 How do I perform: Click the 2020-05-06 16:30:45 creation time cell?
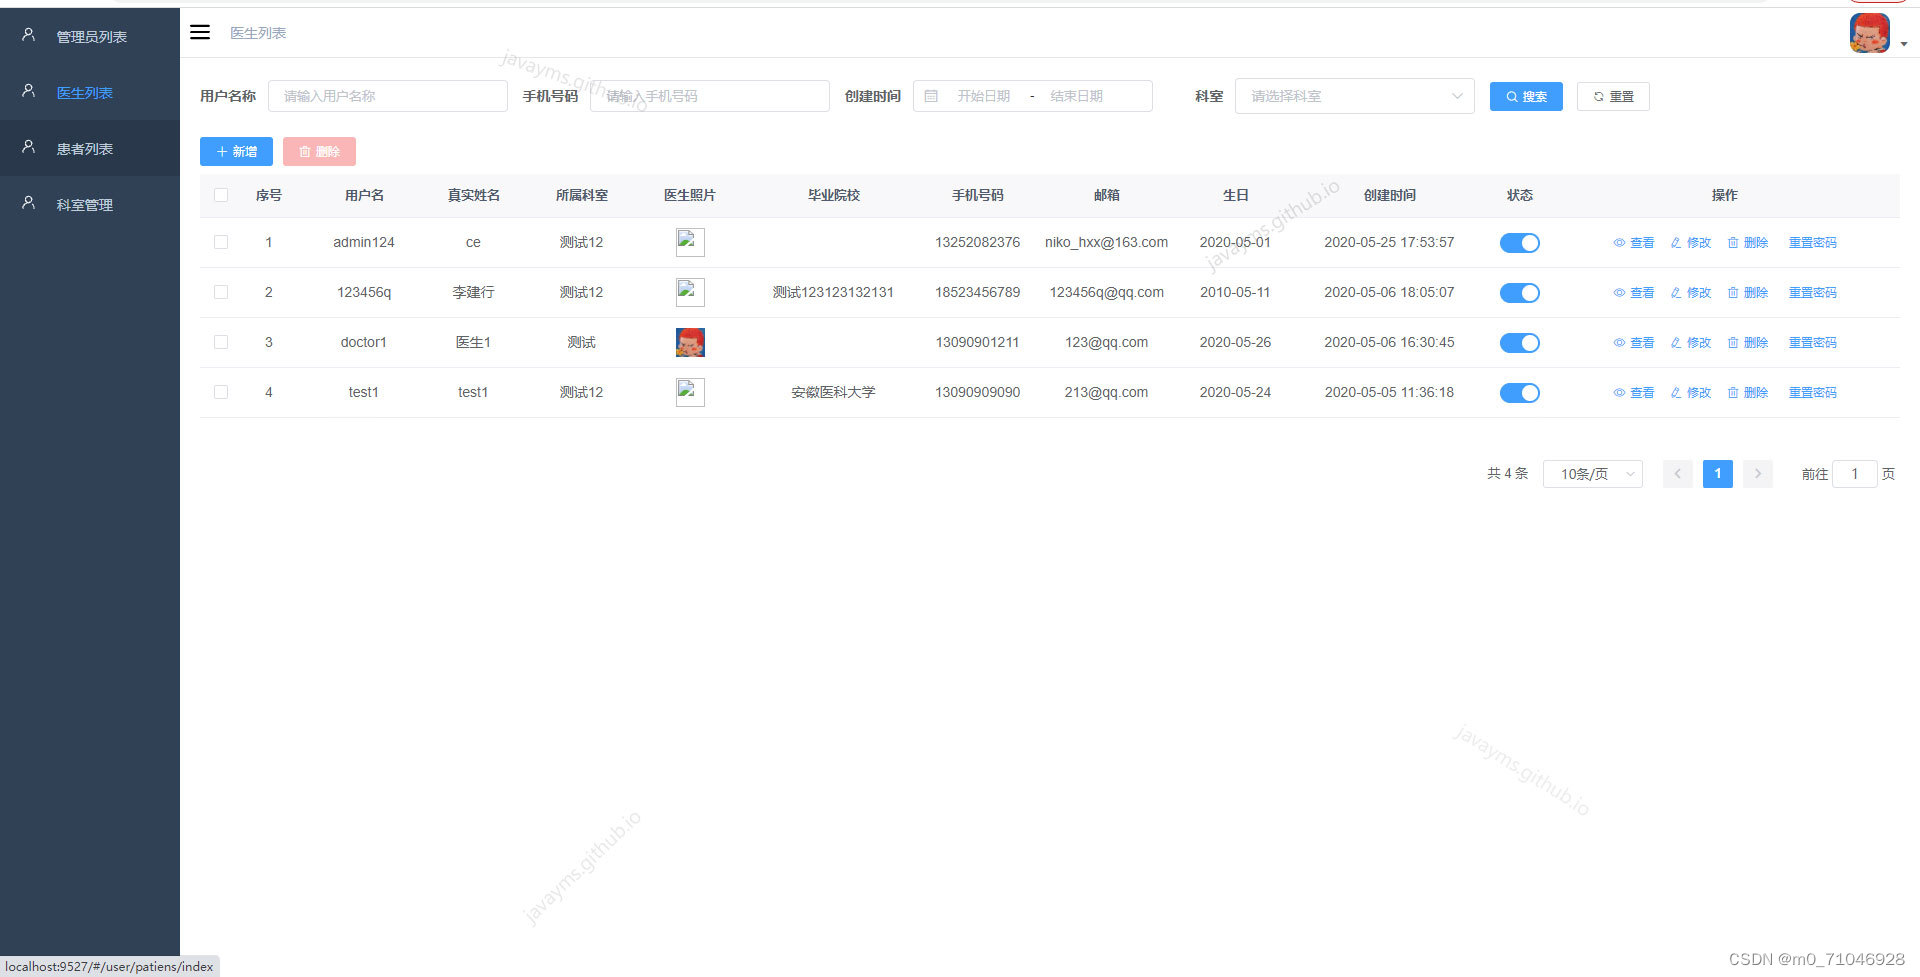click(1389, 342)
